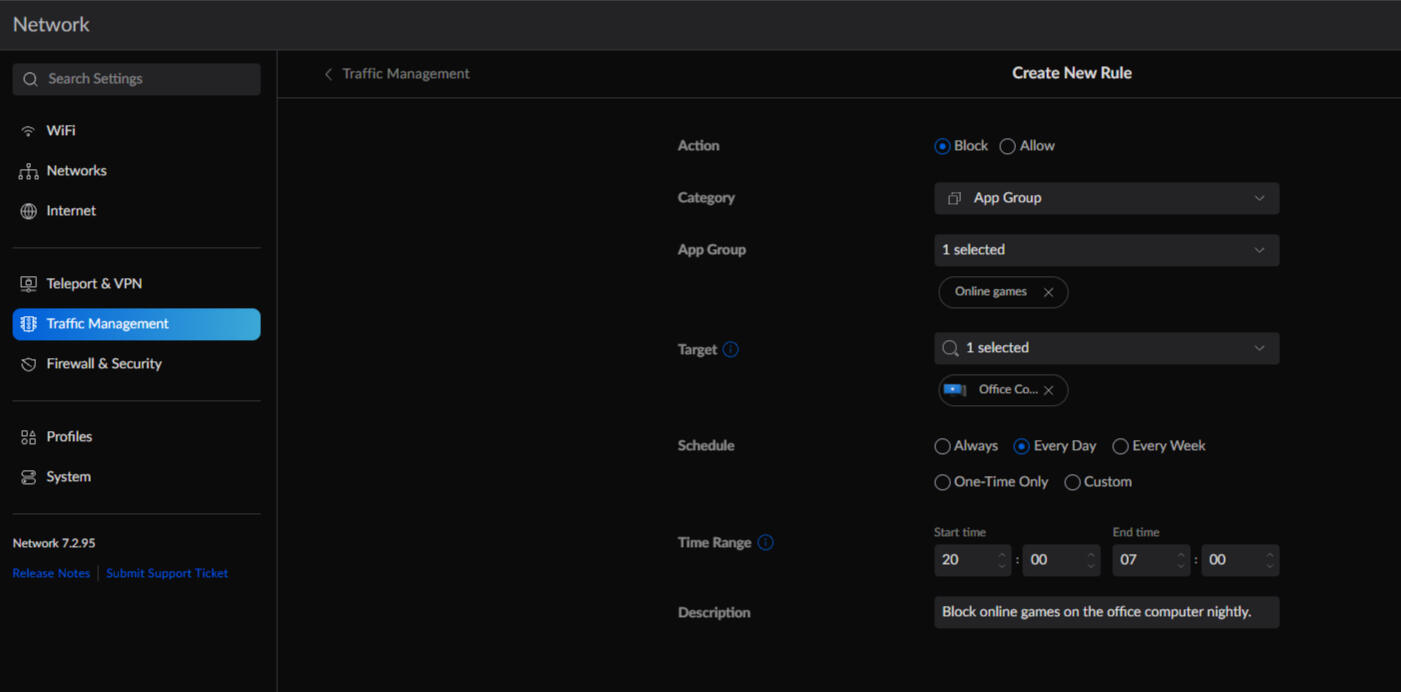Open Teleport & VPN section
The width and height of the screenshot is (1401, 692).
[x=94, y=284]
